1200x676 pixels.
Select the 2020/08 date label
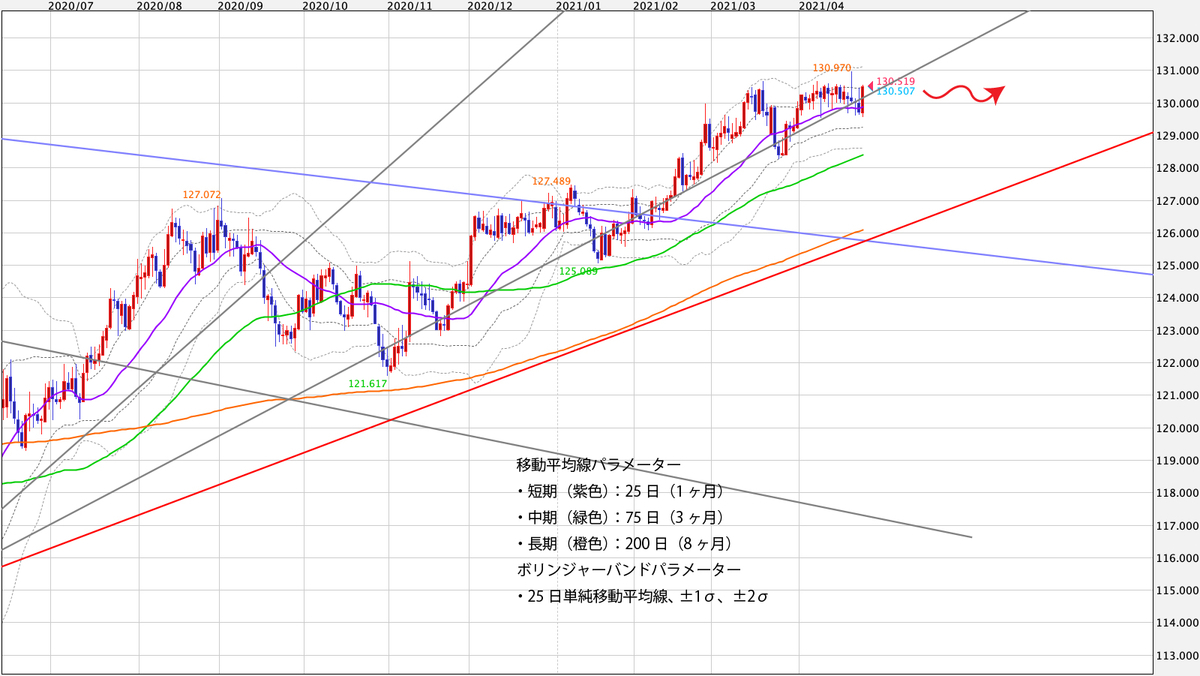click(158, 6)
